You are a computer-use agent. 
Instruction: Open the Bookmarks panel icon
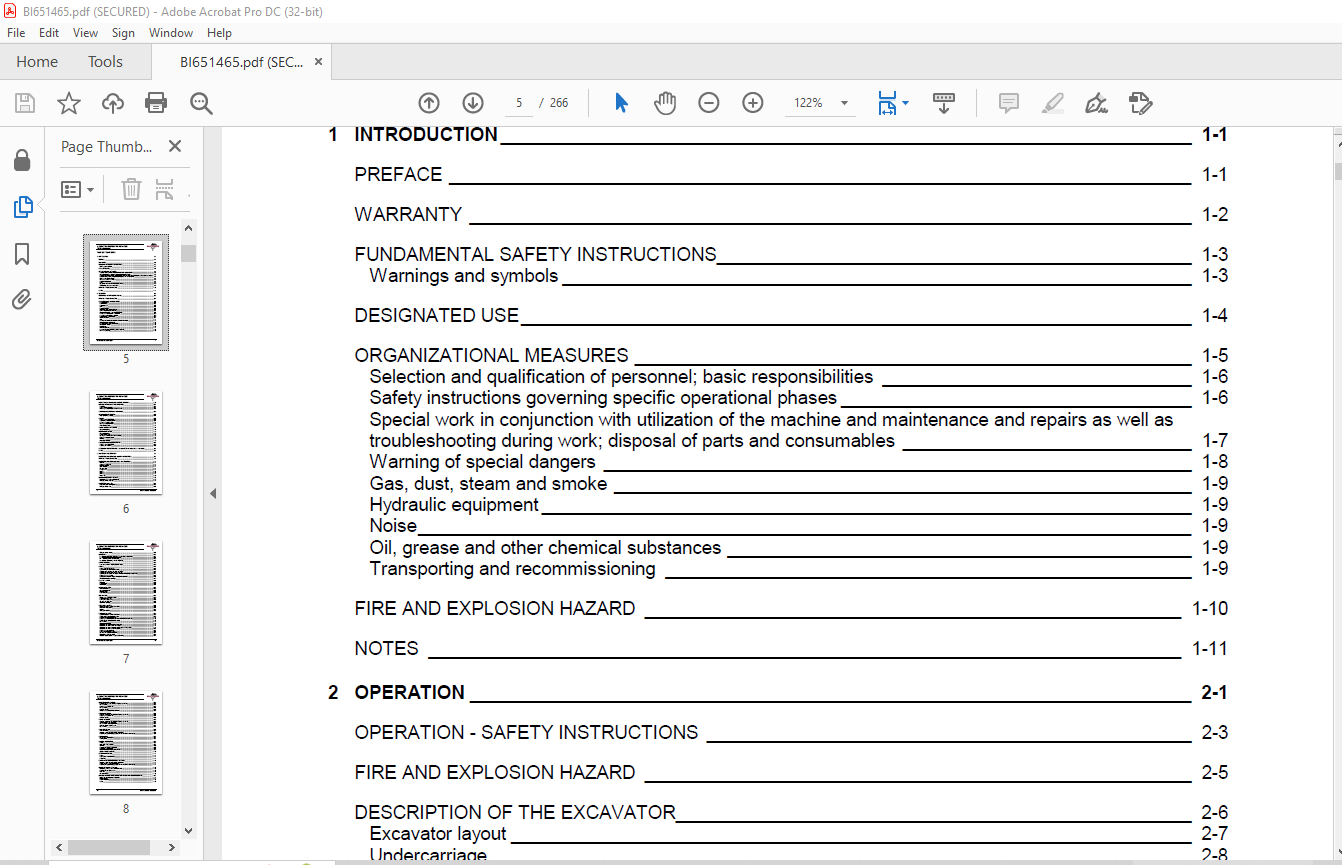22,254
